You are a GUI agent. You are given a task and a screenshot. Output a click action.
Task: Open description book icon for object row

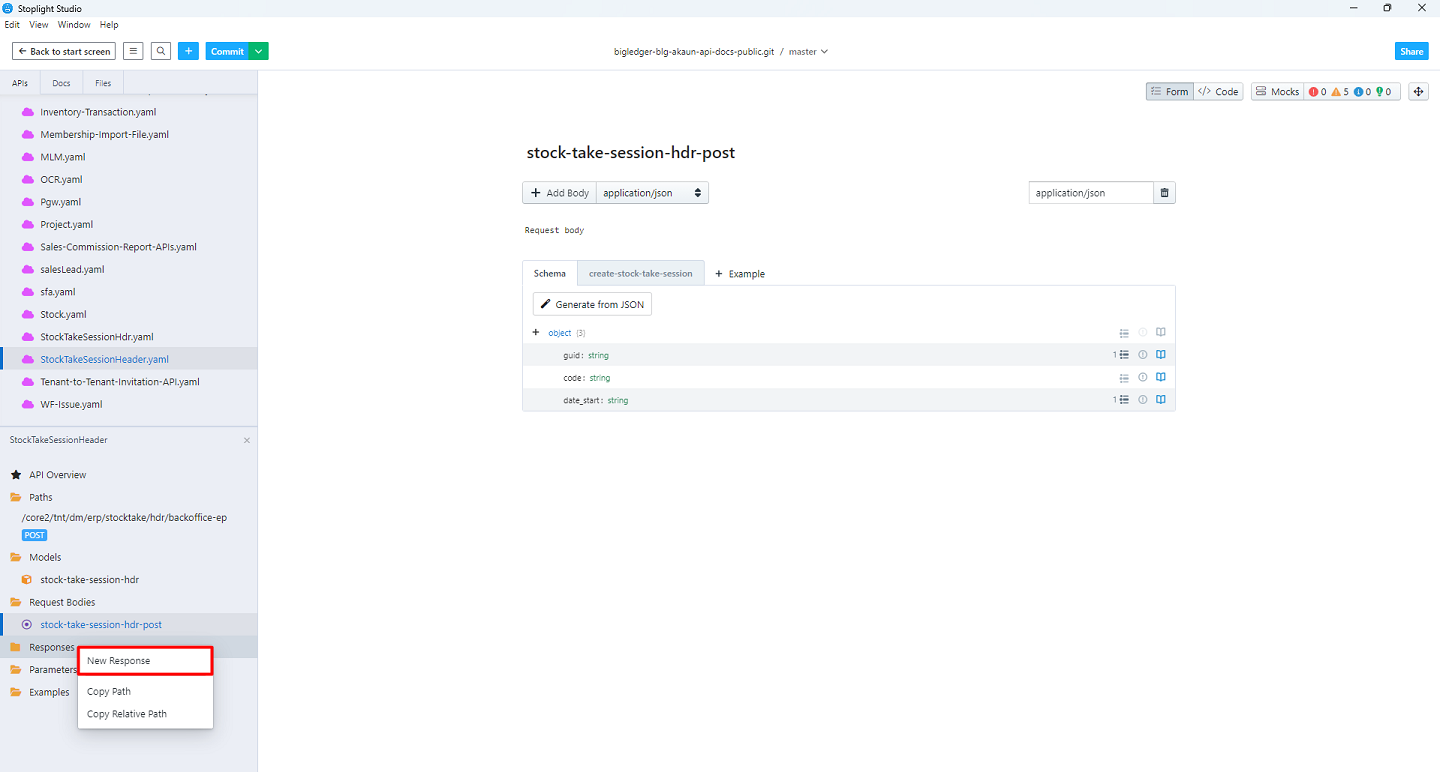(1161, 333)
